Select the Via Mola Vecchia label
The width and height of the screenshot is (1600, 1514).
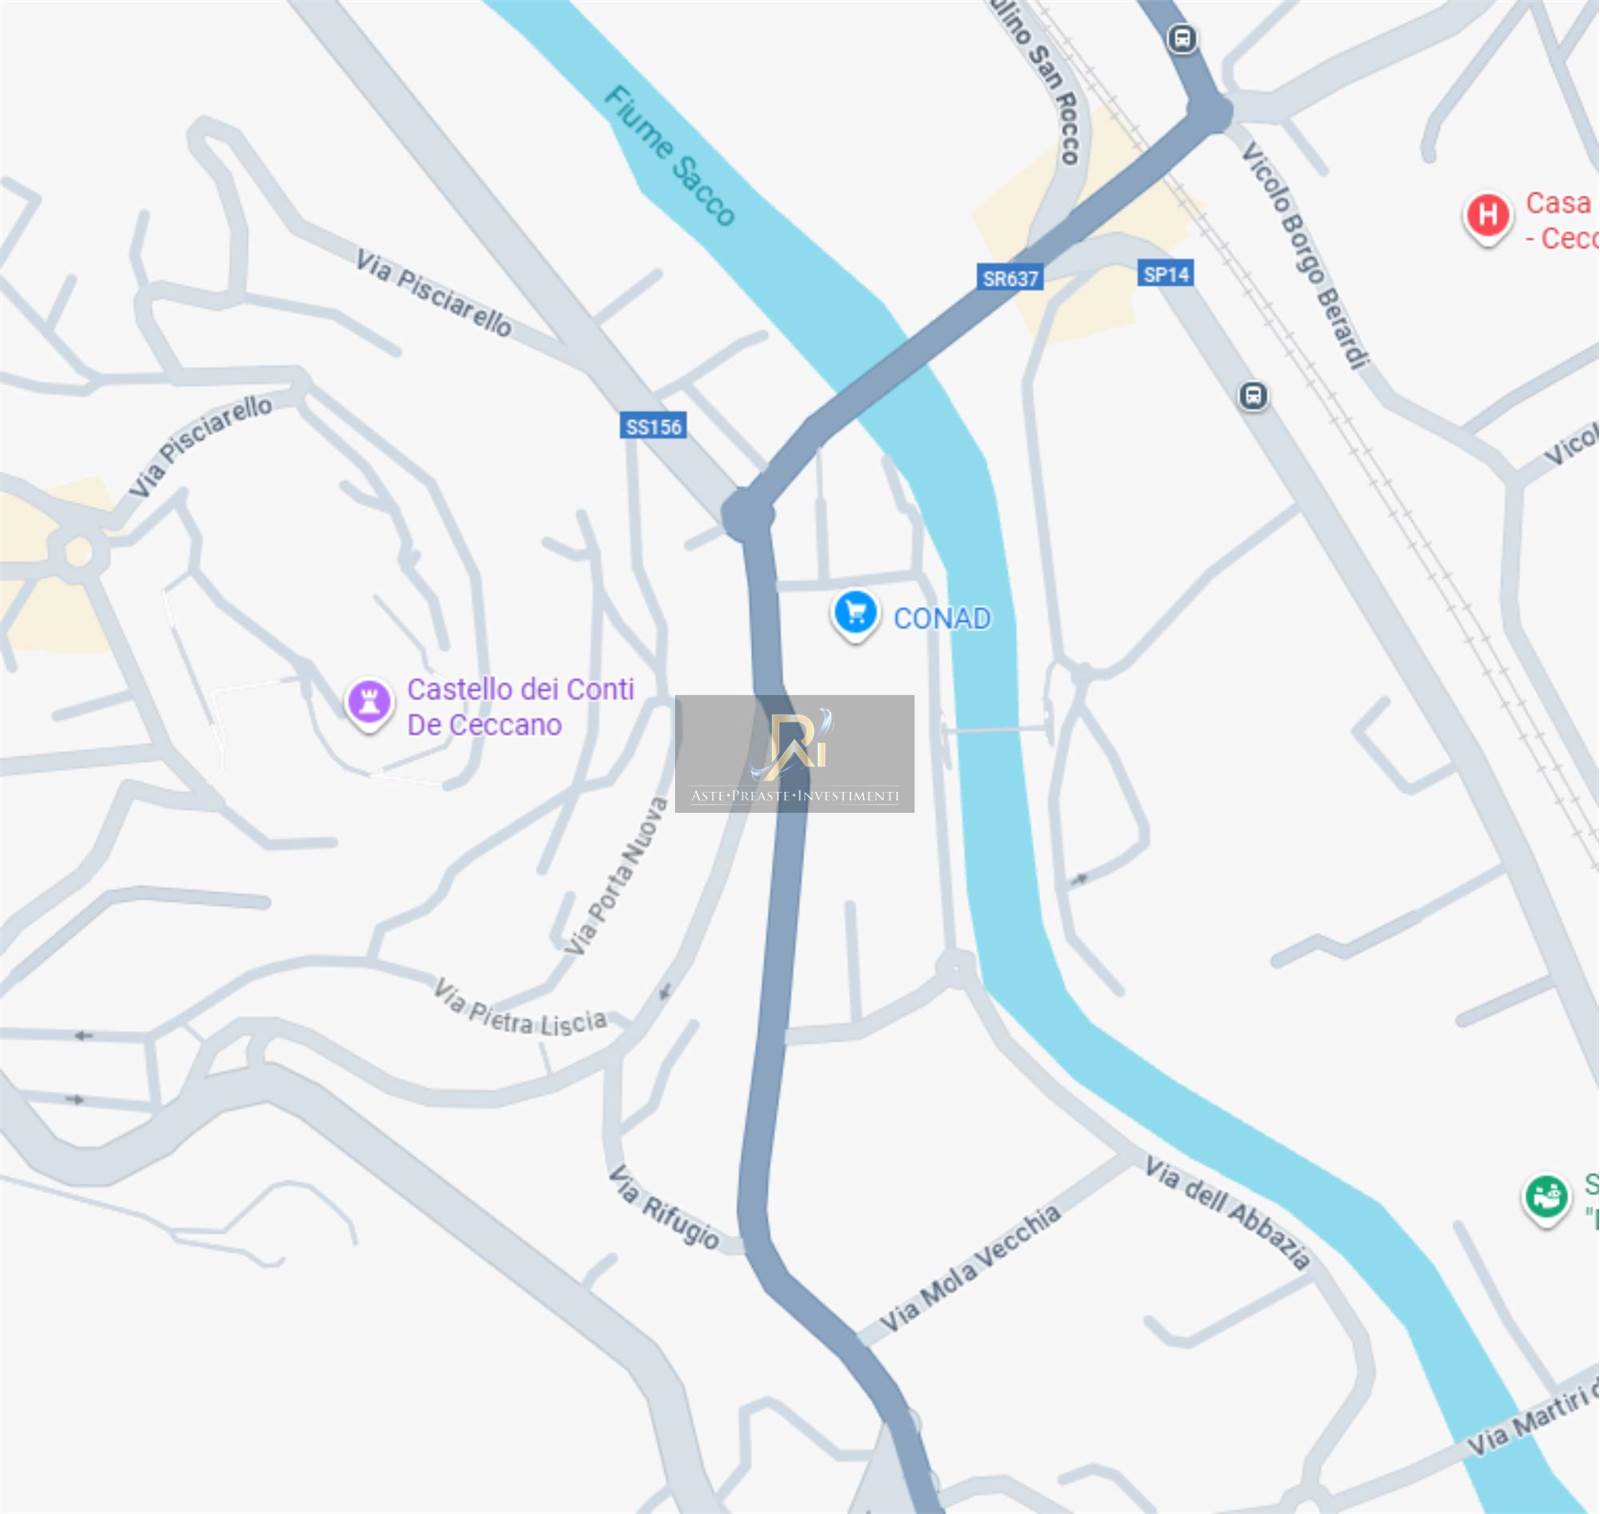tap(970, 1269)
